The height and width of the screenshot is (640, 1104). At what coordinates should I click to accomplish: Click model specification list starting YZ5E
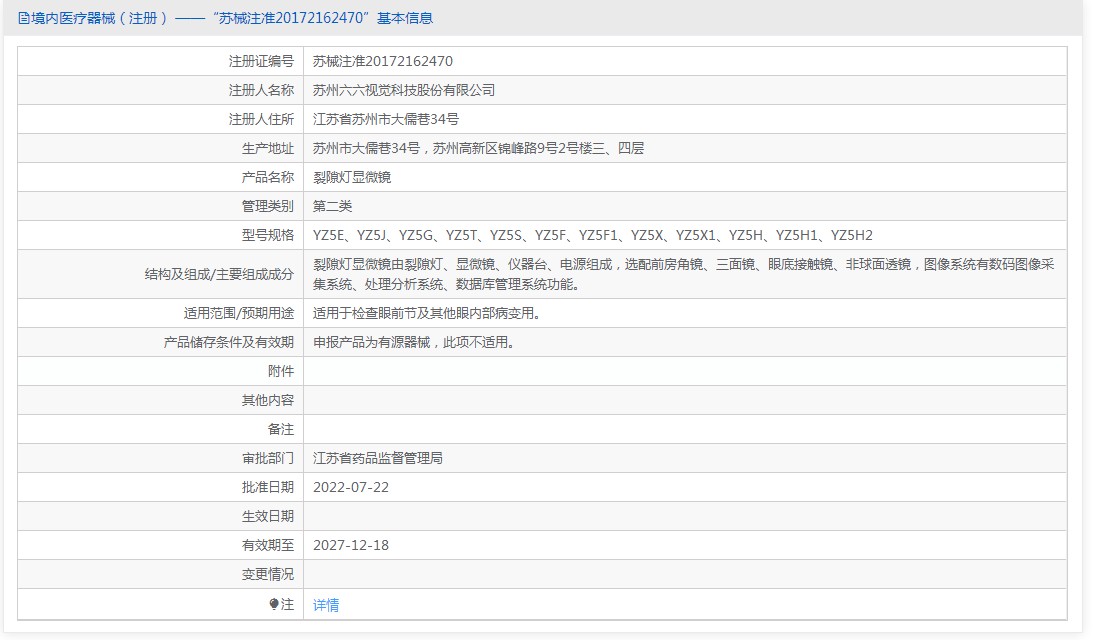point(593,235)
